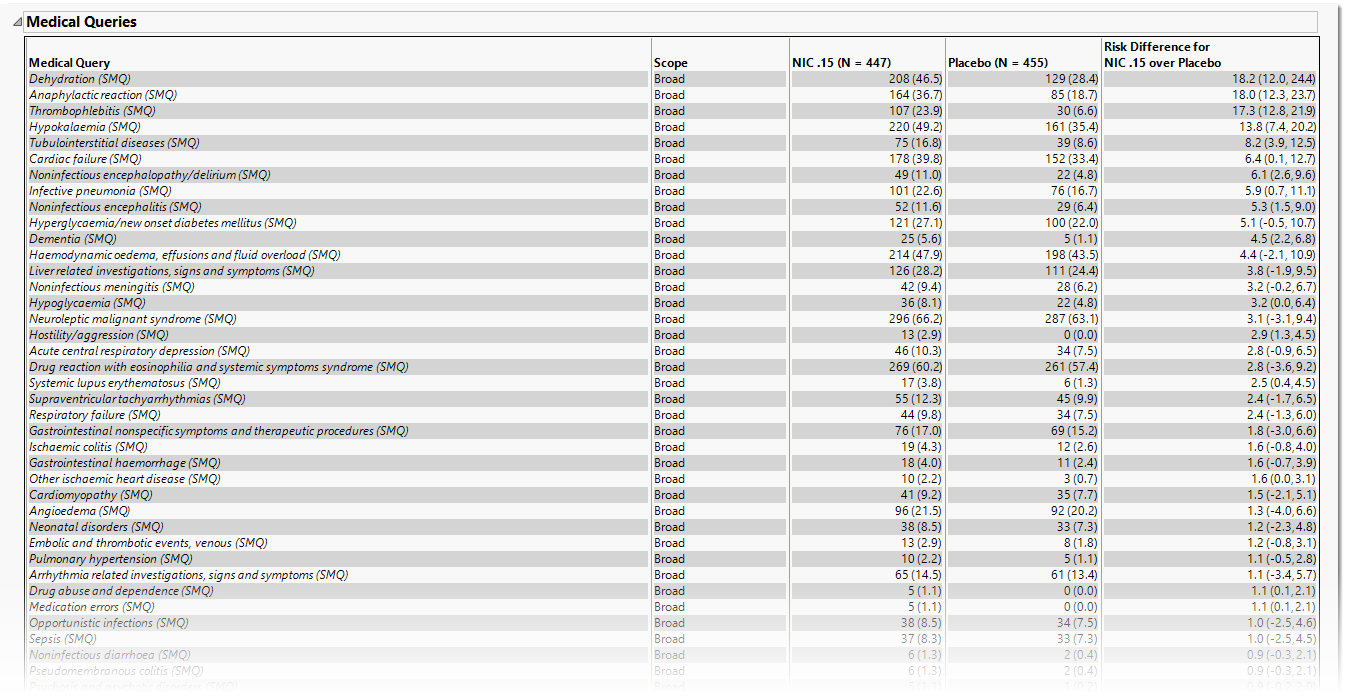Select the Placebo (N = 455) column header
Screen dimensions: 1347x697
(x=998, y=63)
